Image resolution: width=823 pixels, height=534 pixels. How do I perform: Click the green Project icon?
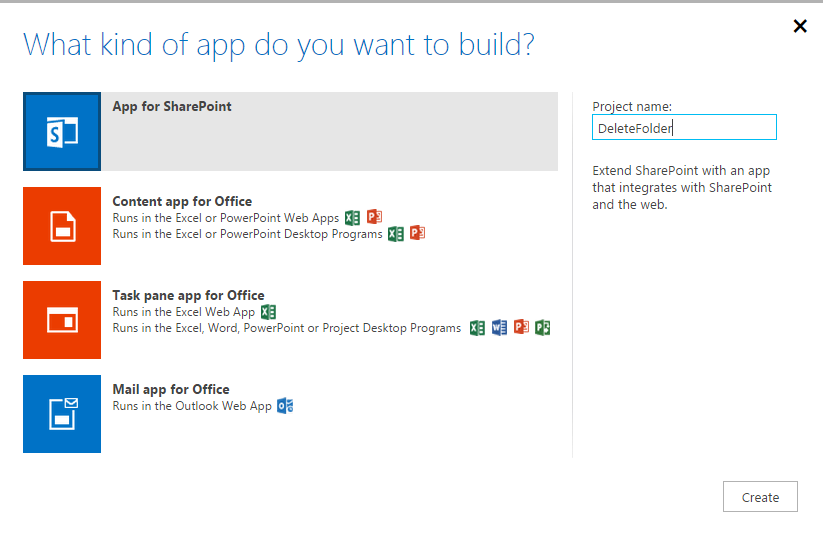click(x=543, y=328)
